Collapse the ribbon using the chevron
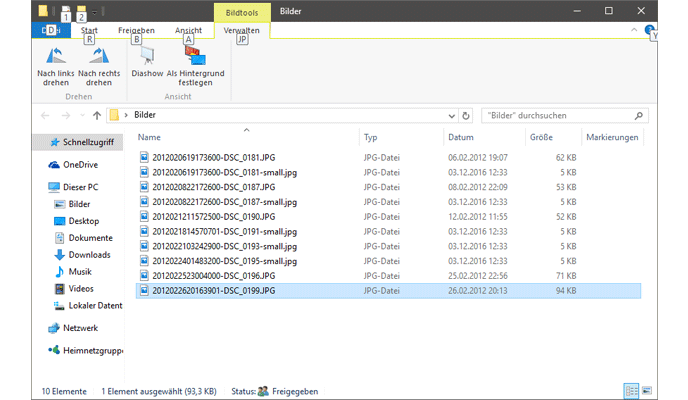688x400 pixels. point(634,31)
